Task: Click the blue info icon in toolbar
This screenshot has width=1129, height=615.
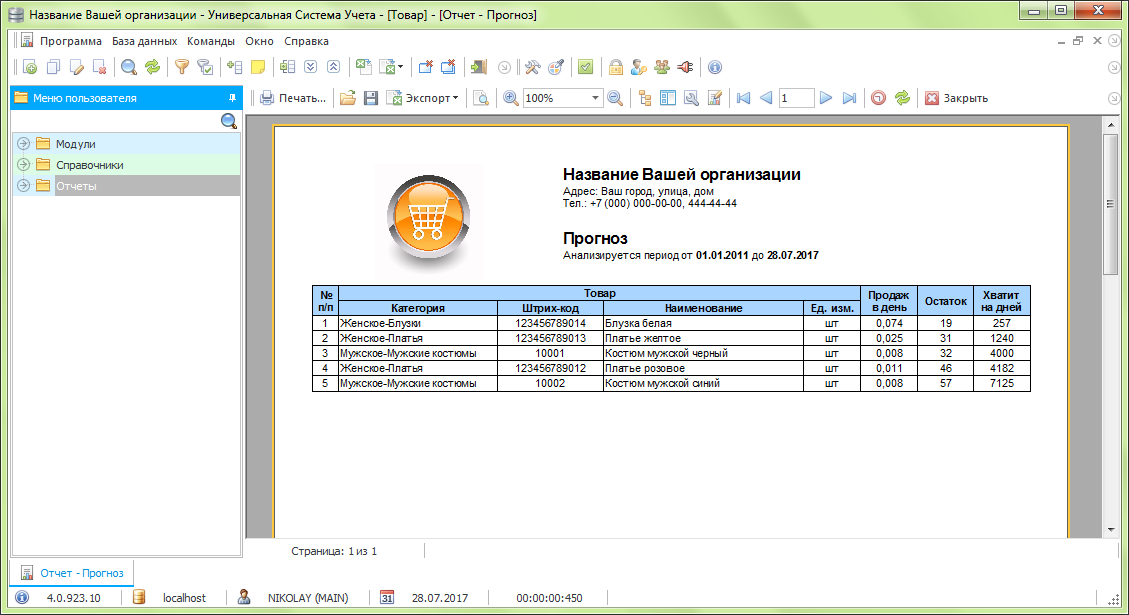Action: [714, 67]
